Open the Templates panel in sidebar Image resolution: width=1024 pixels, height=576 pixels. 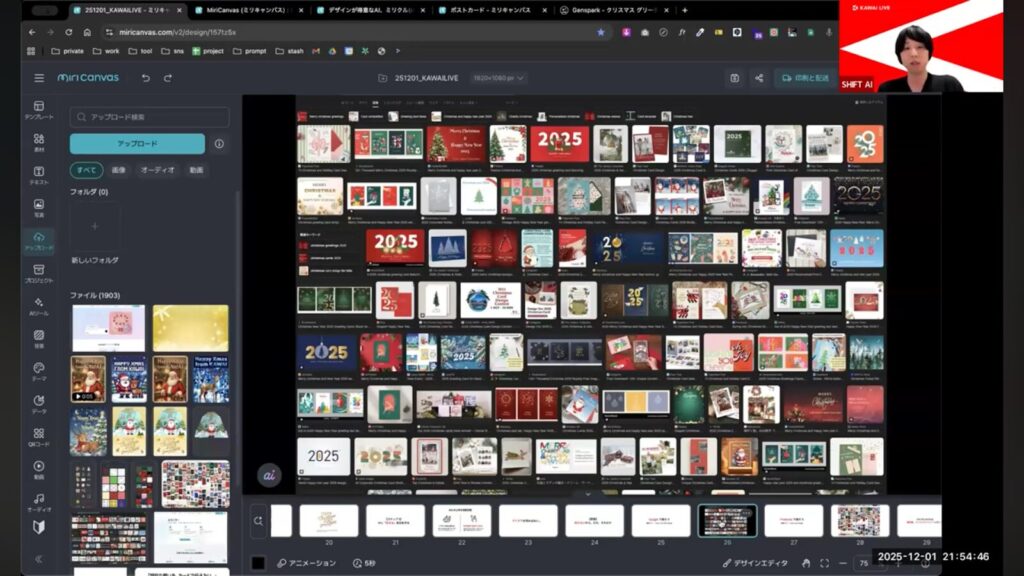[x=38, y=109]
